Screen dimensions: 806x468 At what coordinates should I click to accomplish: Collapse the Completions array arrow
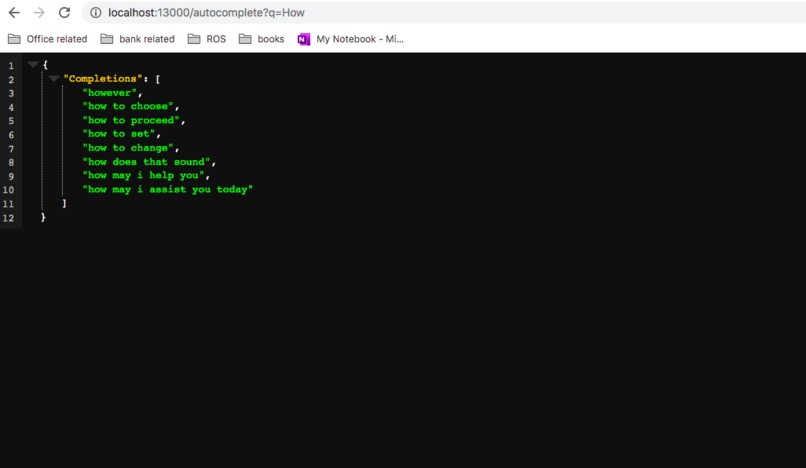tap(53, 78)
